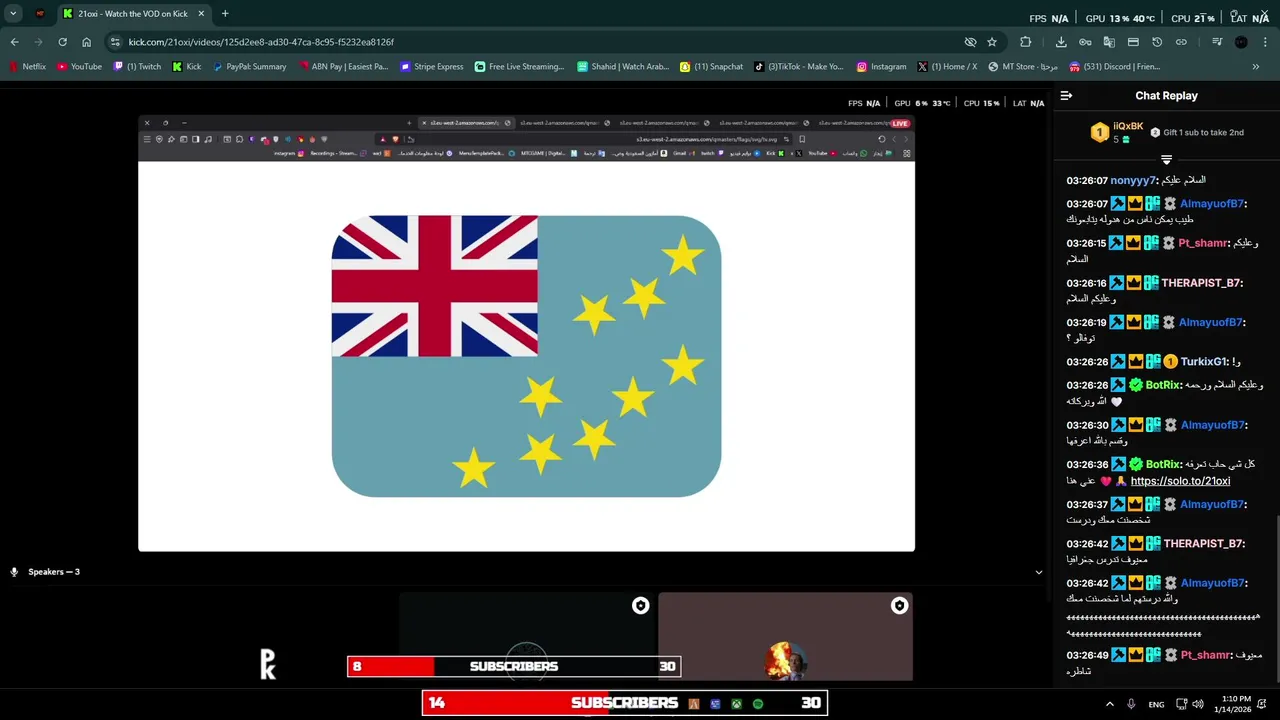Click Pt_shamr's name at 03:26:15
This screenshot has width=1280, height=720.
point(1203,243)
